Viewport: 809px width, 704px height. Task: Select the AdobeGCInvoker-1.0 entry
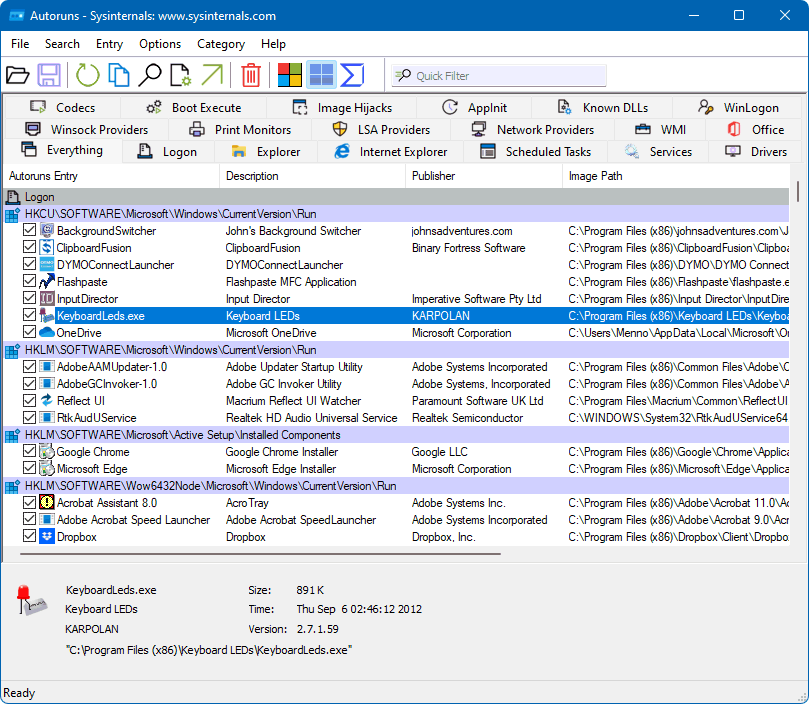click(x=107, y=383)
